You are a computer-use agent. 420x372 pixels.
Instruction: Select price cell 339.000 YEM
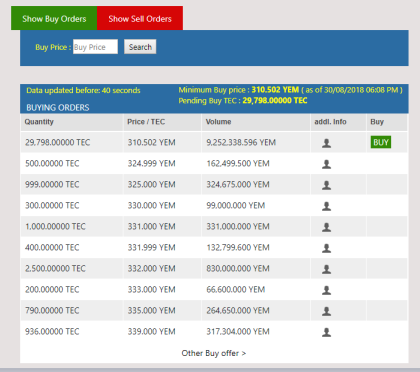coord(162,331)
